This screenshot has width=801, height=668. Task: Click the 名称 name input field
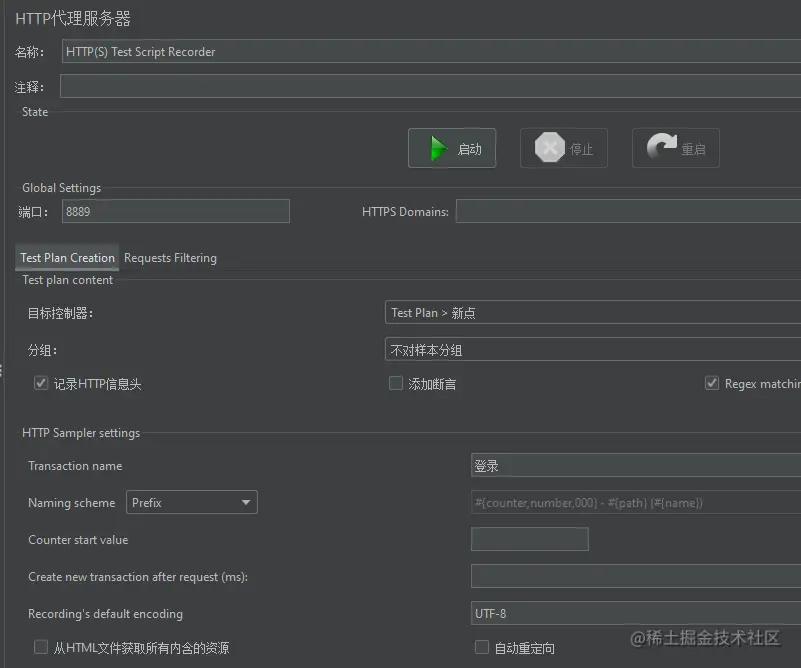pyautogui.click(x=431, y=52)
